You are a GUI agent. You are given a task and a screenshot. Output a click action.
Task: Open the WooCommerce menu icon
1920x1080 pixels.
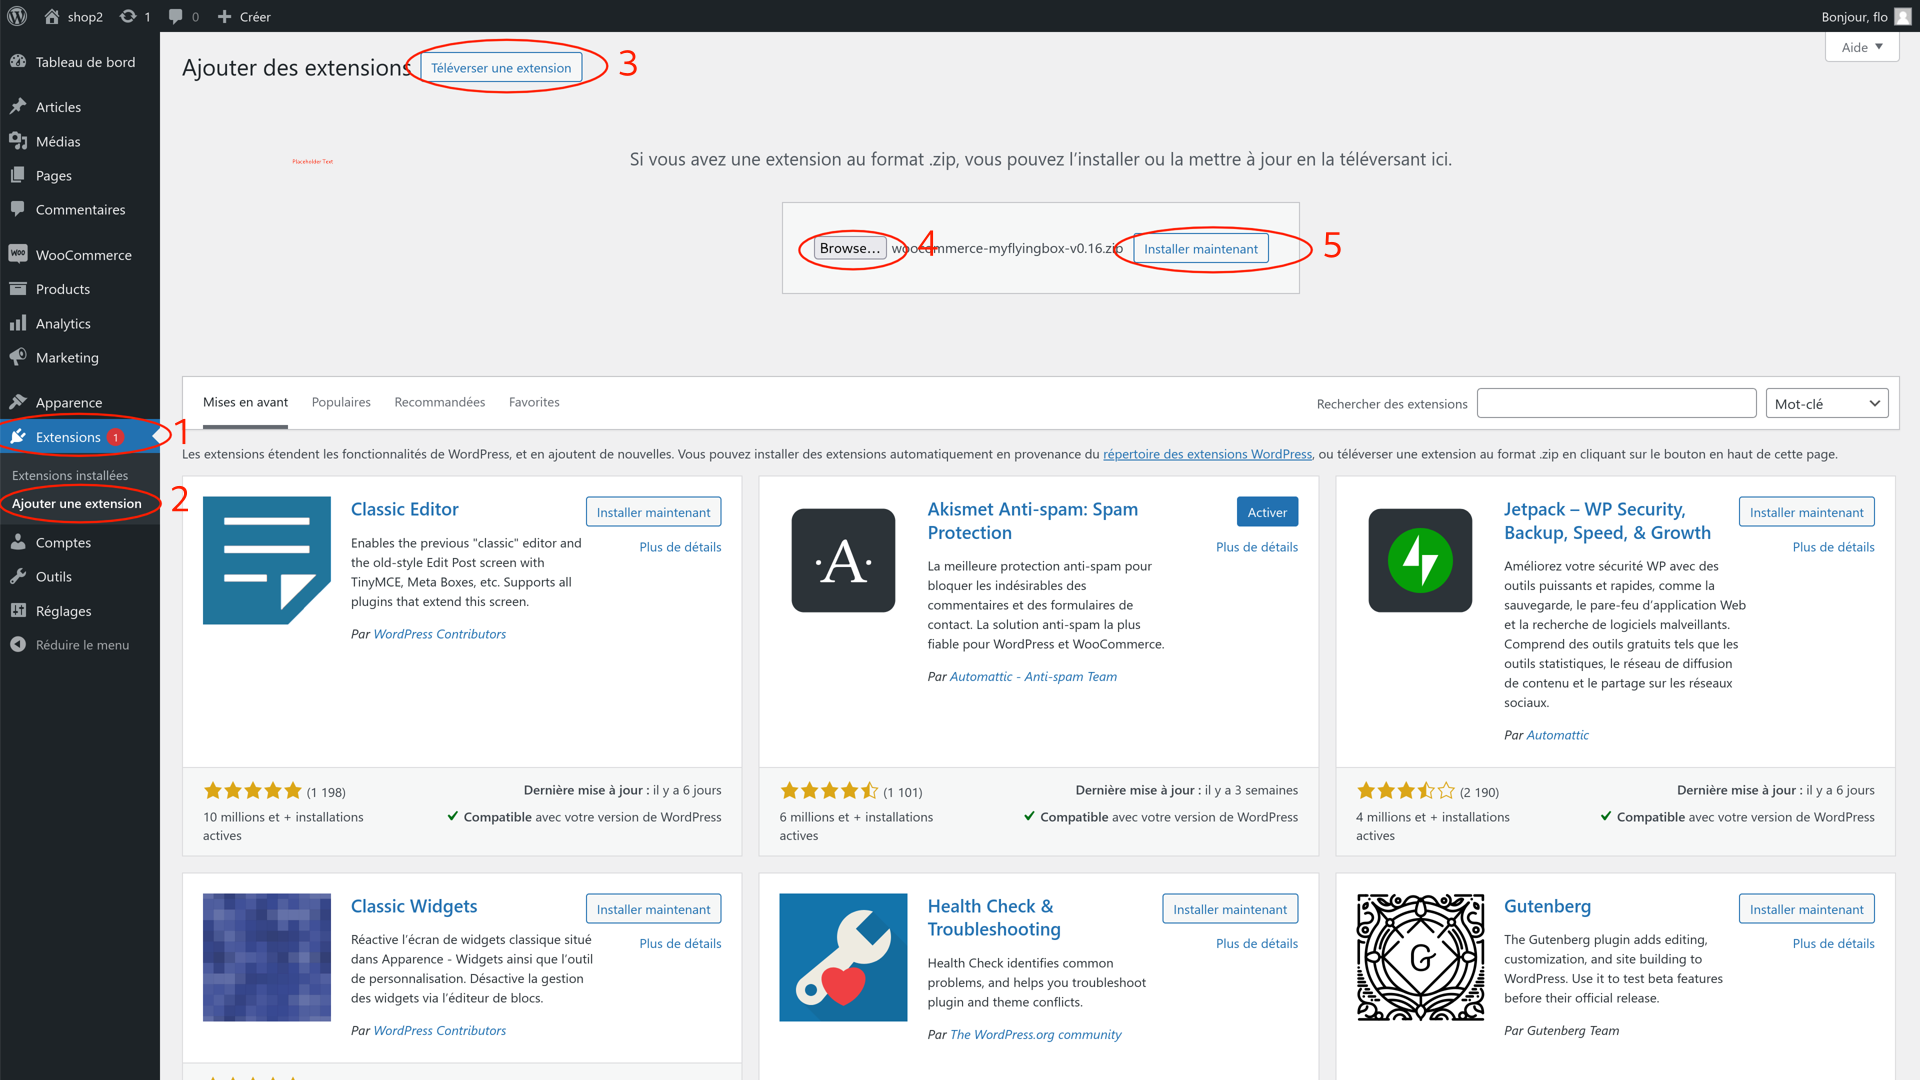pyautogui.click(x=18, y=254)
